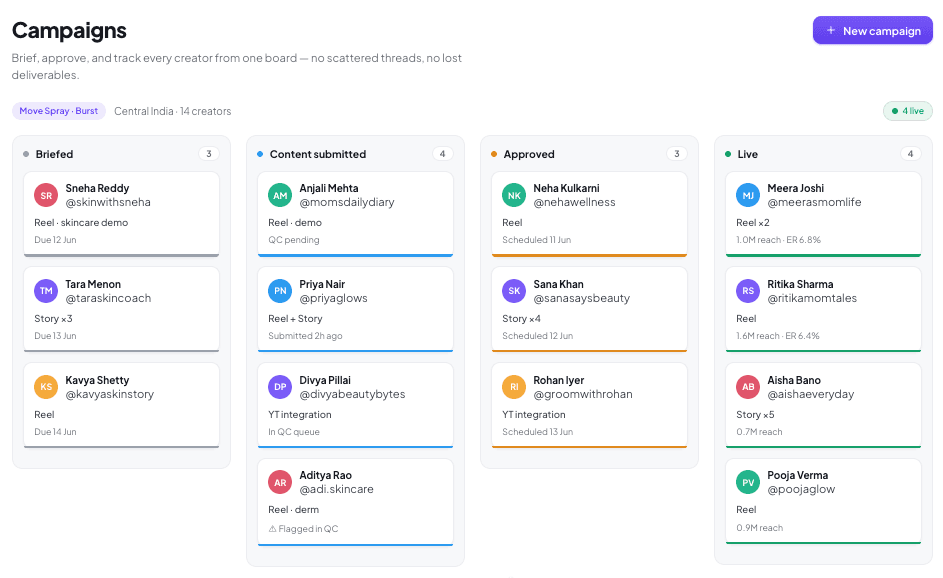Click the @aishaeveryday handle

coord(811,394)
